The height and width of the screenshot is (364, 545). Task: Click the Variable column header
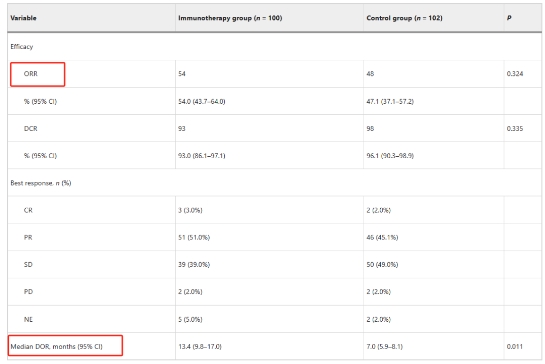23,18
